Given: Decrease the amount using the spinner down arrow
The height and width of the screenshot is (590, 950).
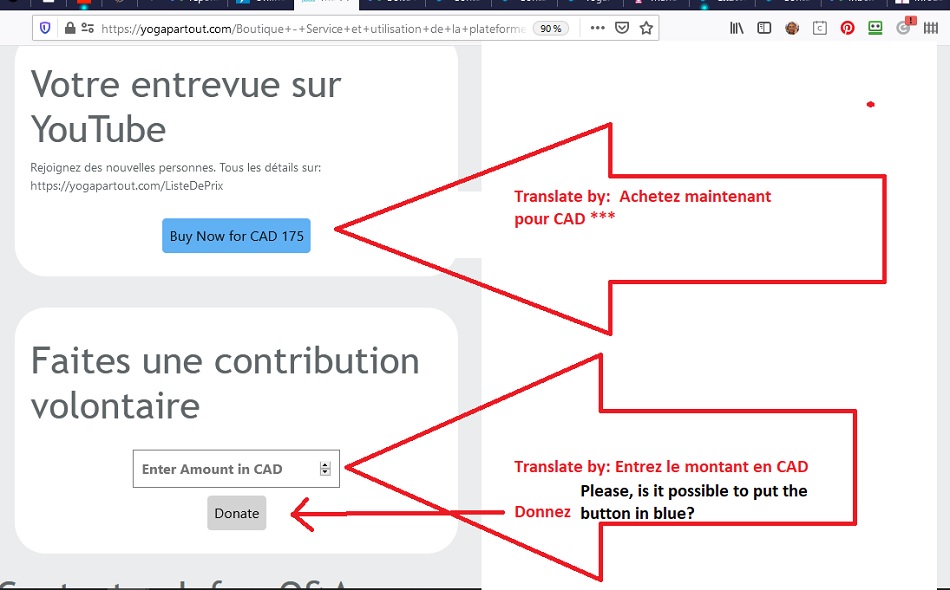Looking at the screenshot, I should pos(325,473).
